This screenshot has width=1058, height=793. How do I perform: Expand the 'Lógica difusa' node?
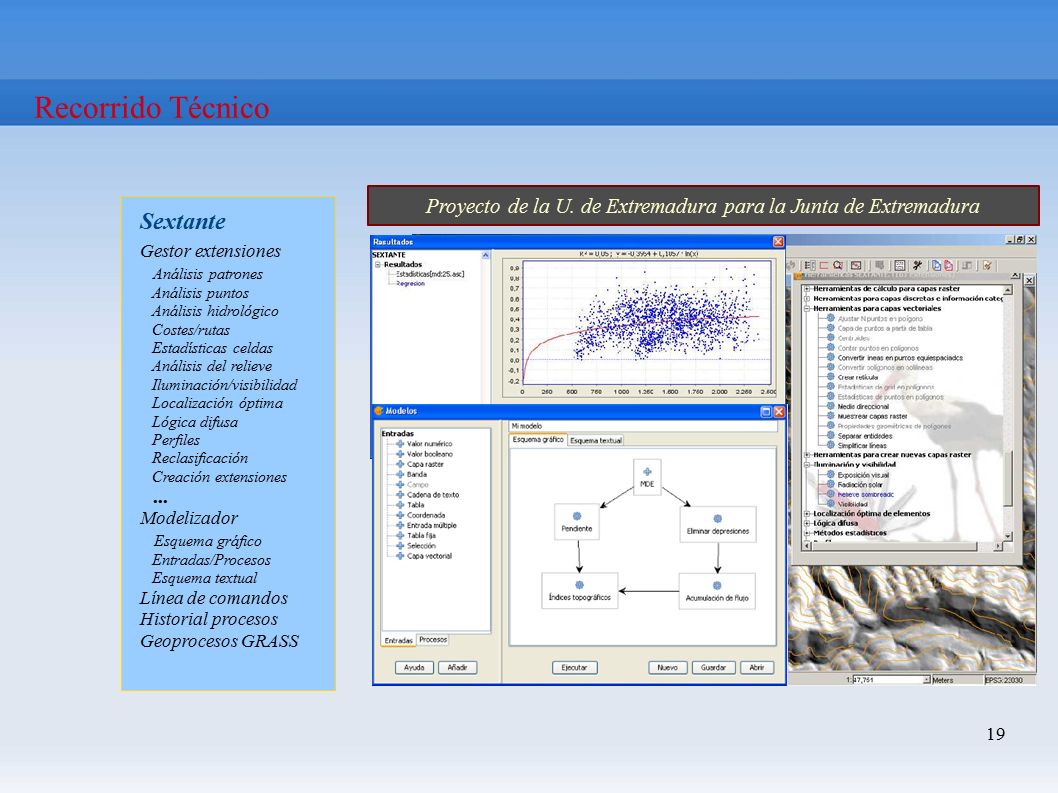(x=806, y=523)
